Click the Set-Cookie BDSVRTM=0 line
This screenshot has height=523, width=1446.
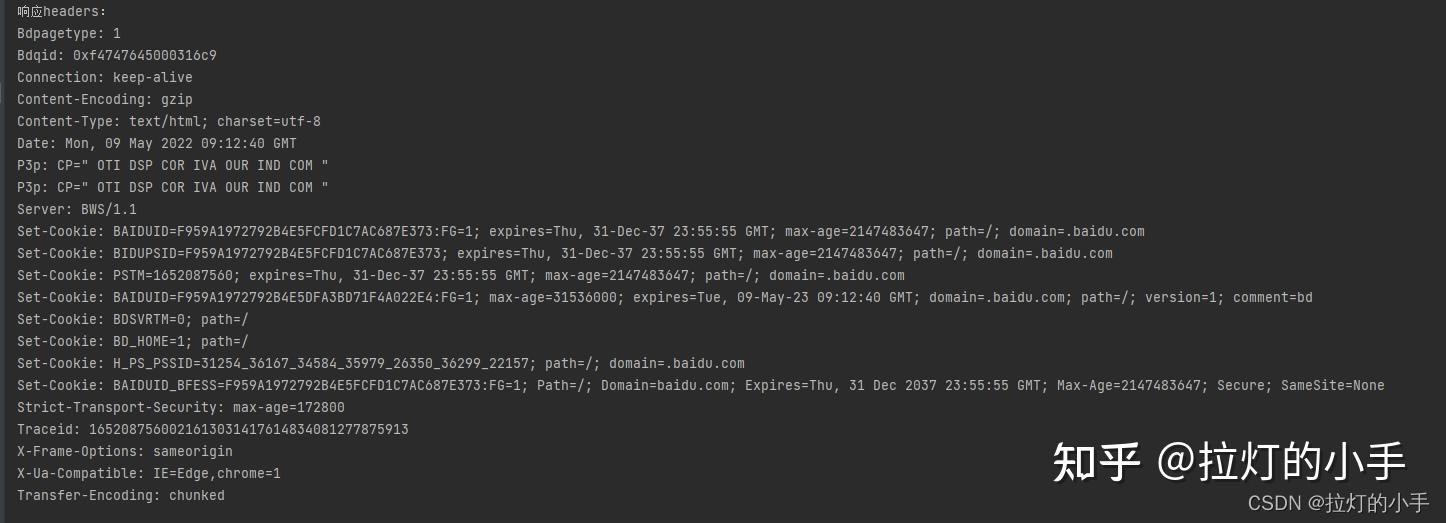click(x=133, y=320)
